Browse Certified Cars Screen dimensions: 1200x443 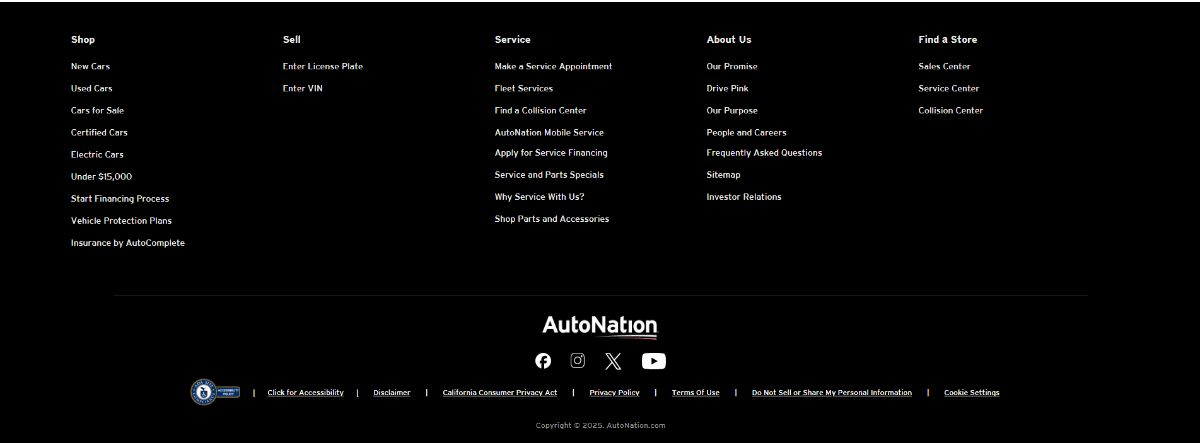(x=99, y=133)
